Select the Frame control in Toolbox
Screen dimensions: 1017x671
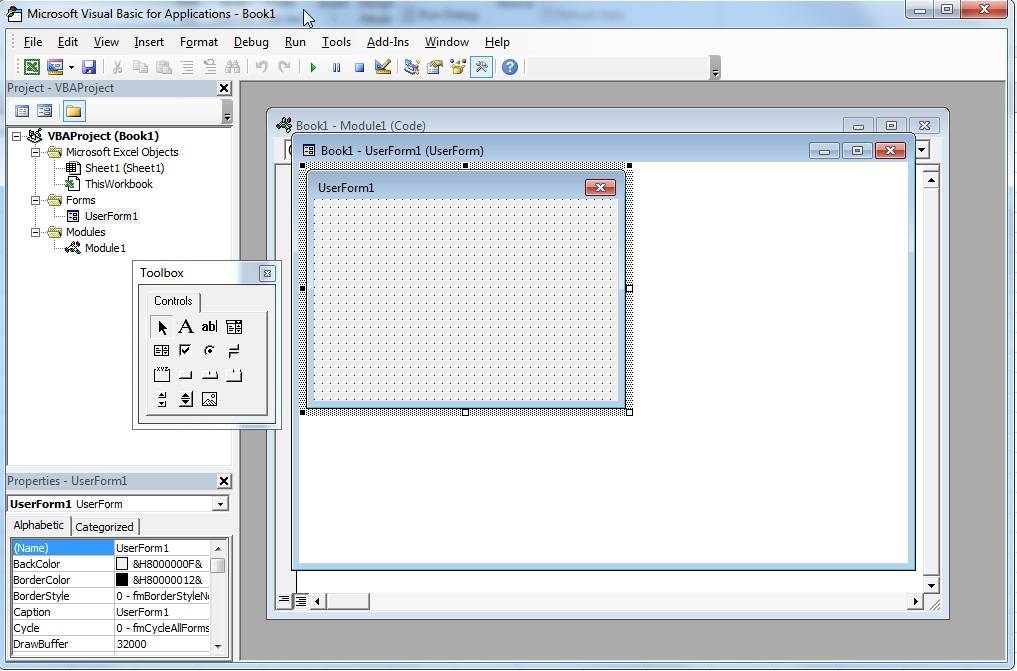[162, 375]
